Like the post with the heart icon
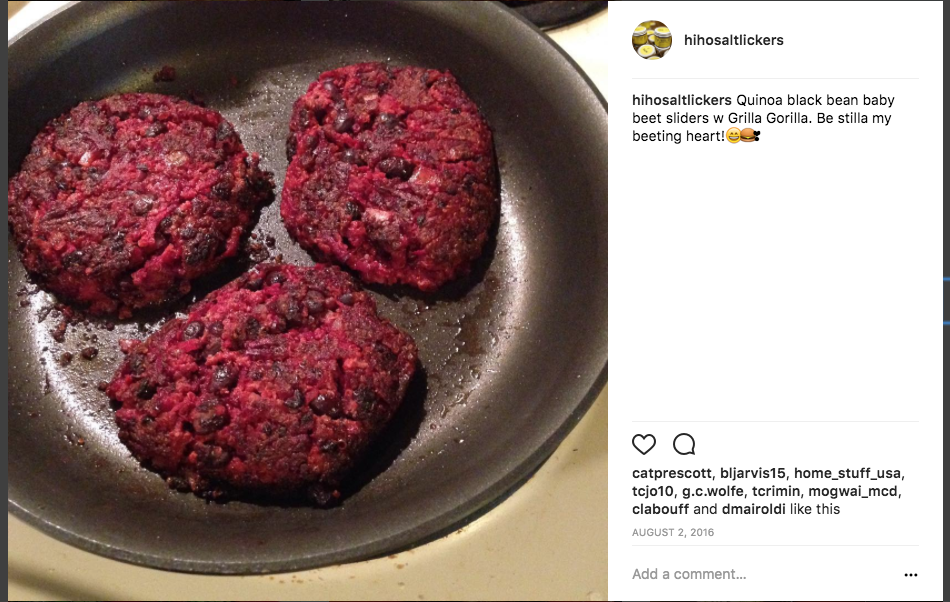 (x=643, y=445)
